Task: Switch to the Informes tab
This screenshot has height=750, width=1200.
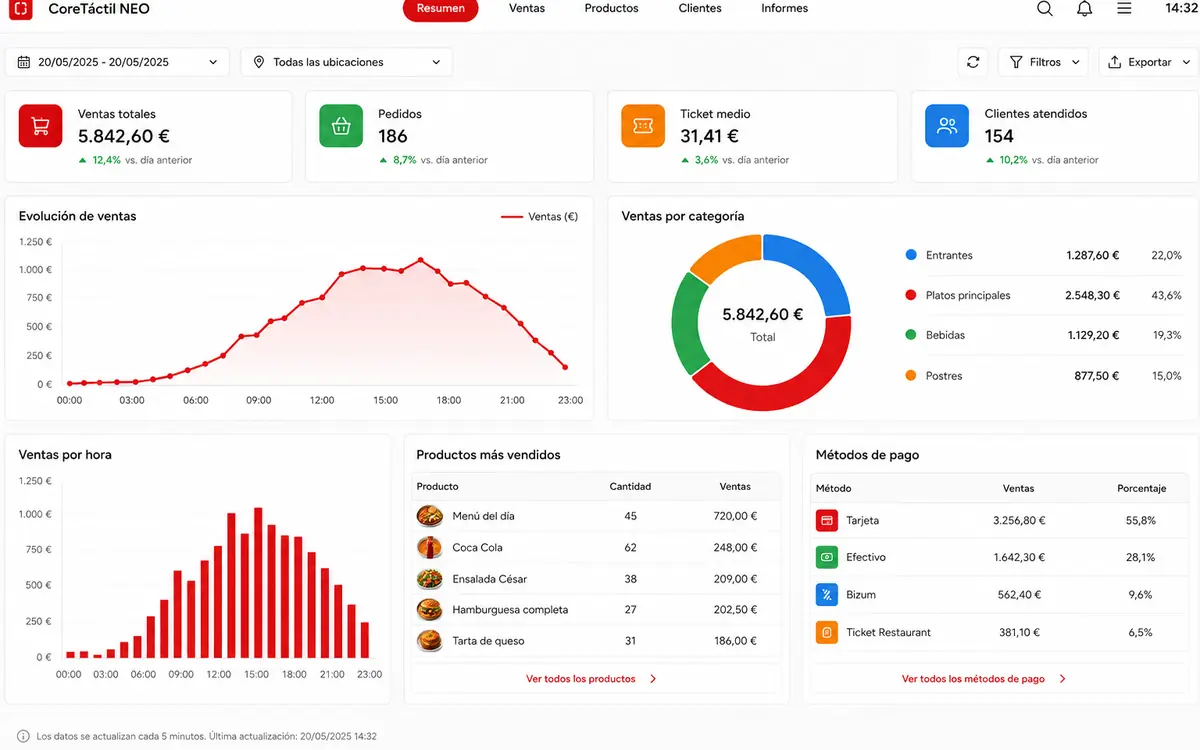Action: coord(785,8)
